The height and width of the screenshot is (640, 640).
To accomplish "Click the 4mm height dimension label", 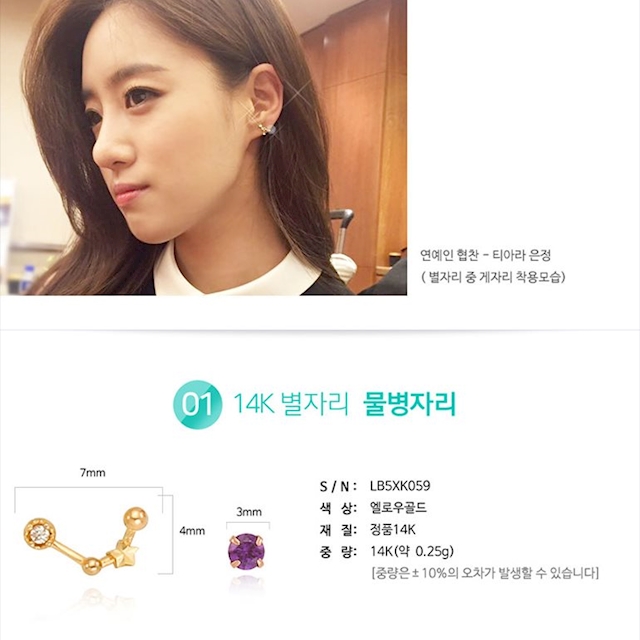I will click(x=192, y=531).
